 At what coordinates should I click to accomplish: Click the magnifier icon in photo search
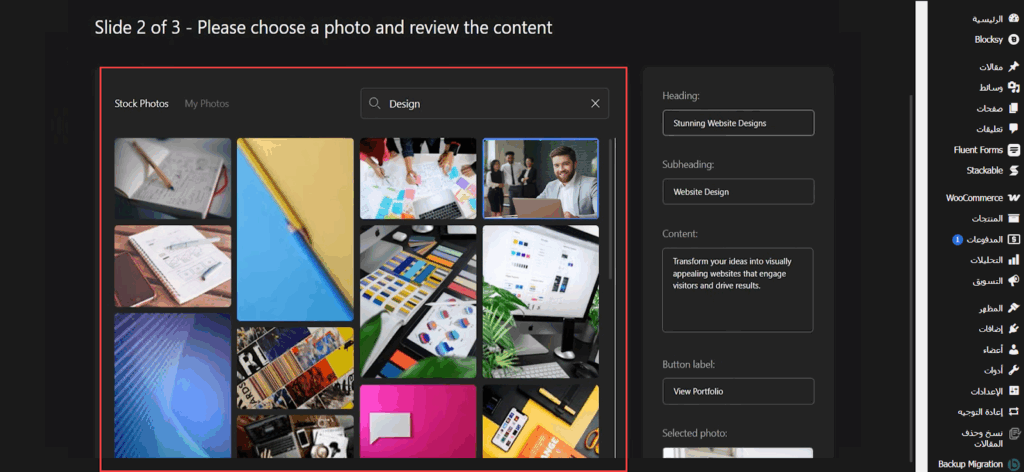point(375,103)
